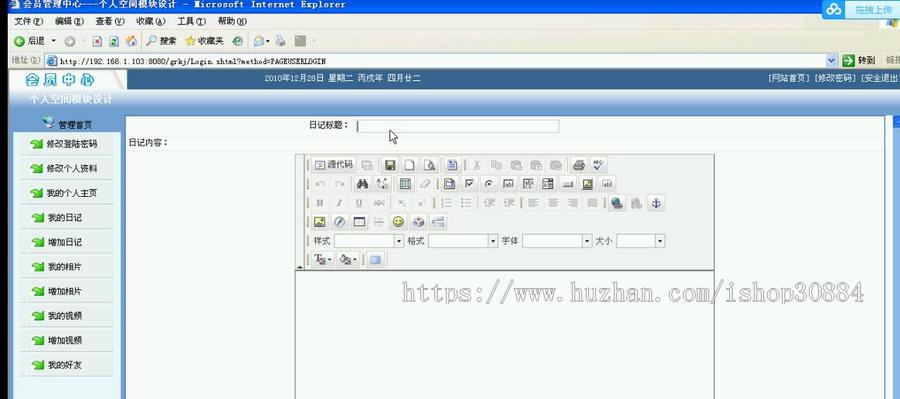This screenshot has height=399, width=900.
Task: Toggle superscript formatting
Action: pyautogui.click(x=421, y=203)
